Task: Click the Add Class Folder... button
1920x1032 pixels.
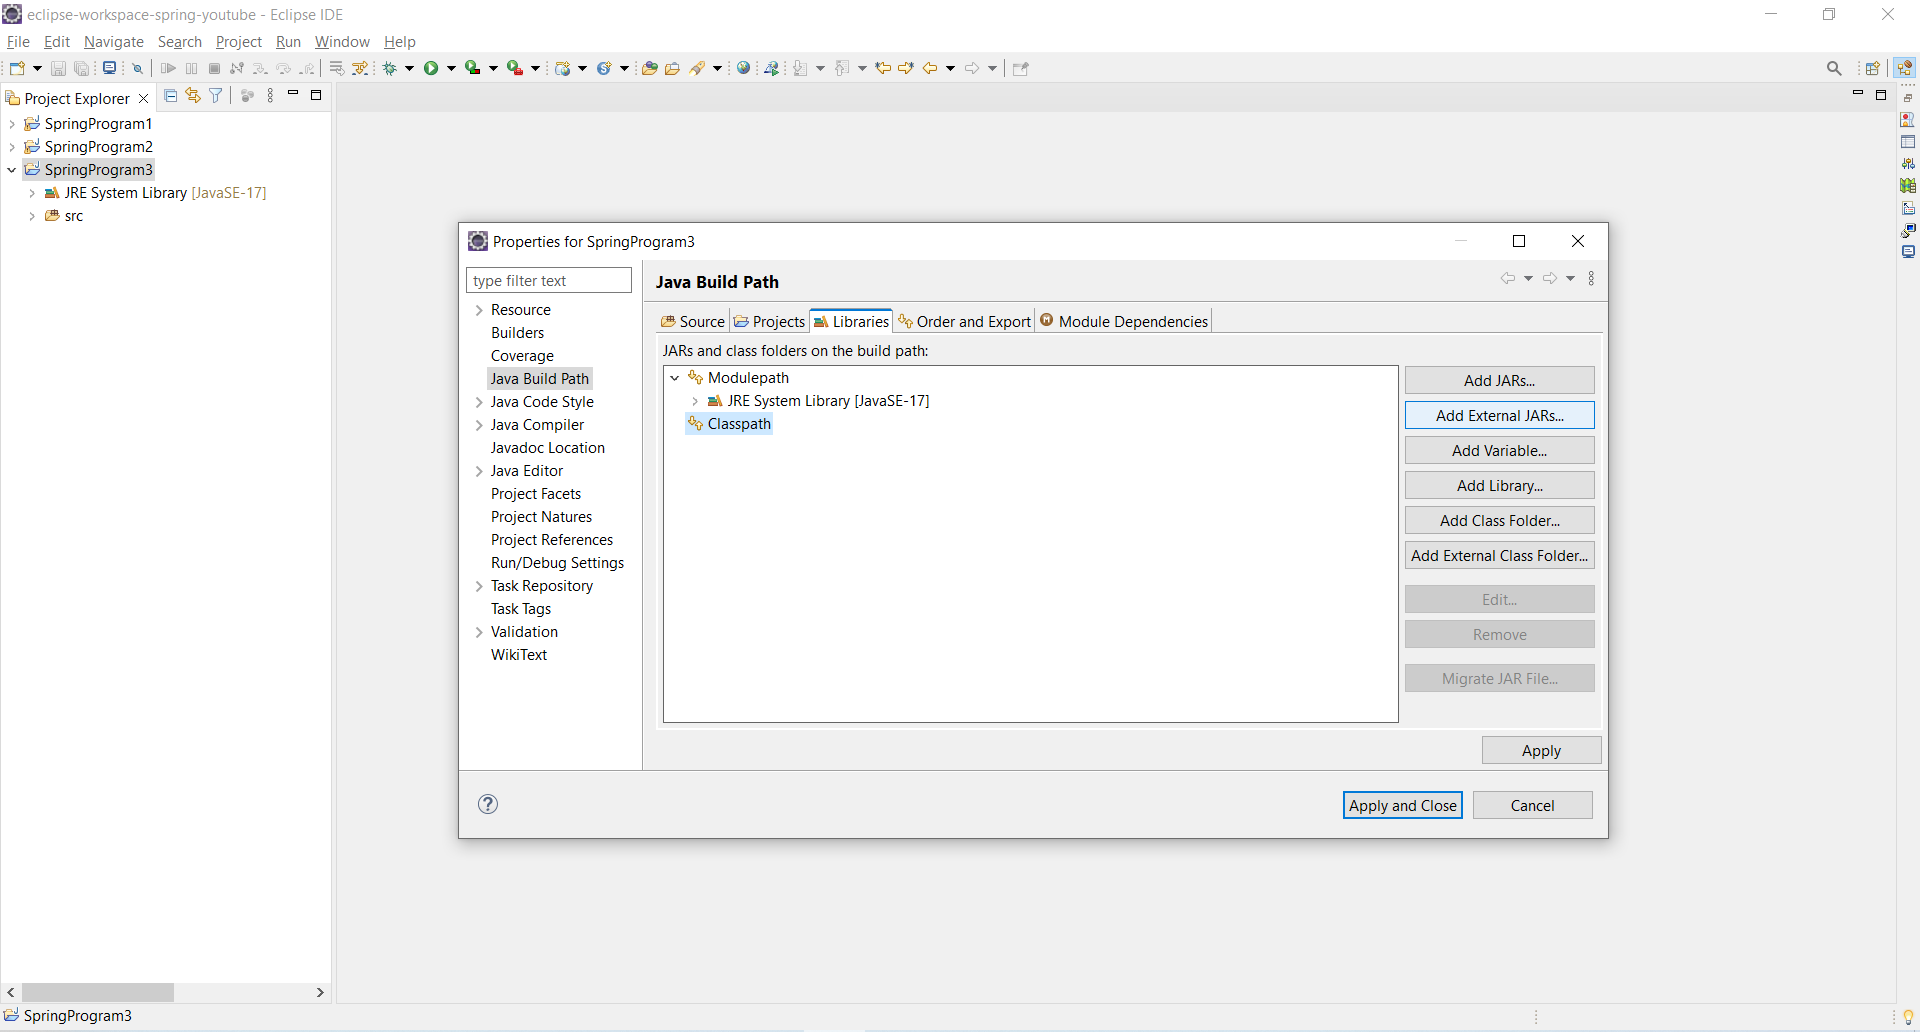Action: [x=1499, y=520]
